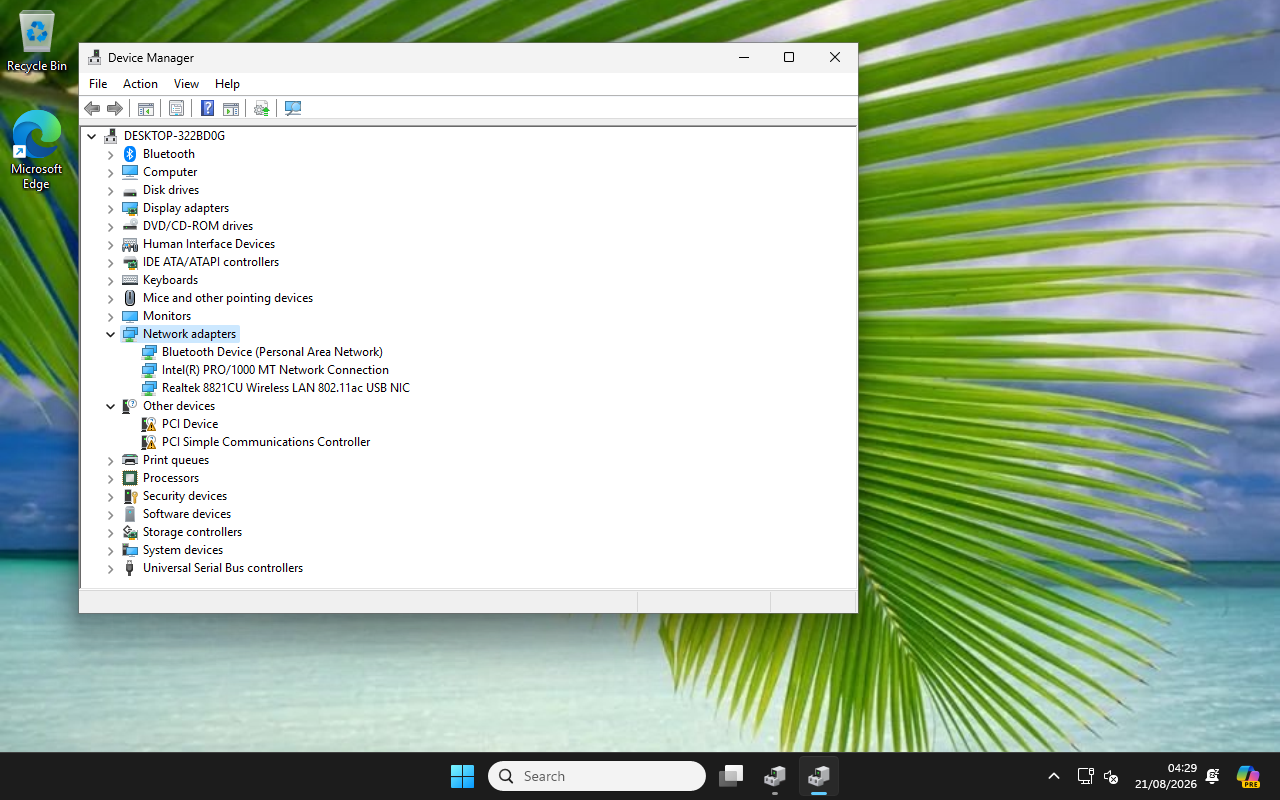
Task: Select the Security devices label
Action: [x=185, y=496]
